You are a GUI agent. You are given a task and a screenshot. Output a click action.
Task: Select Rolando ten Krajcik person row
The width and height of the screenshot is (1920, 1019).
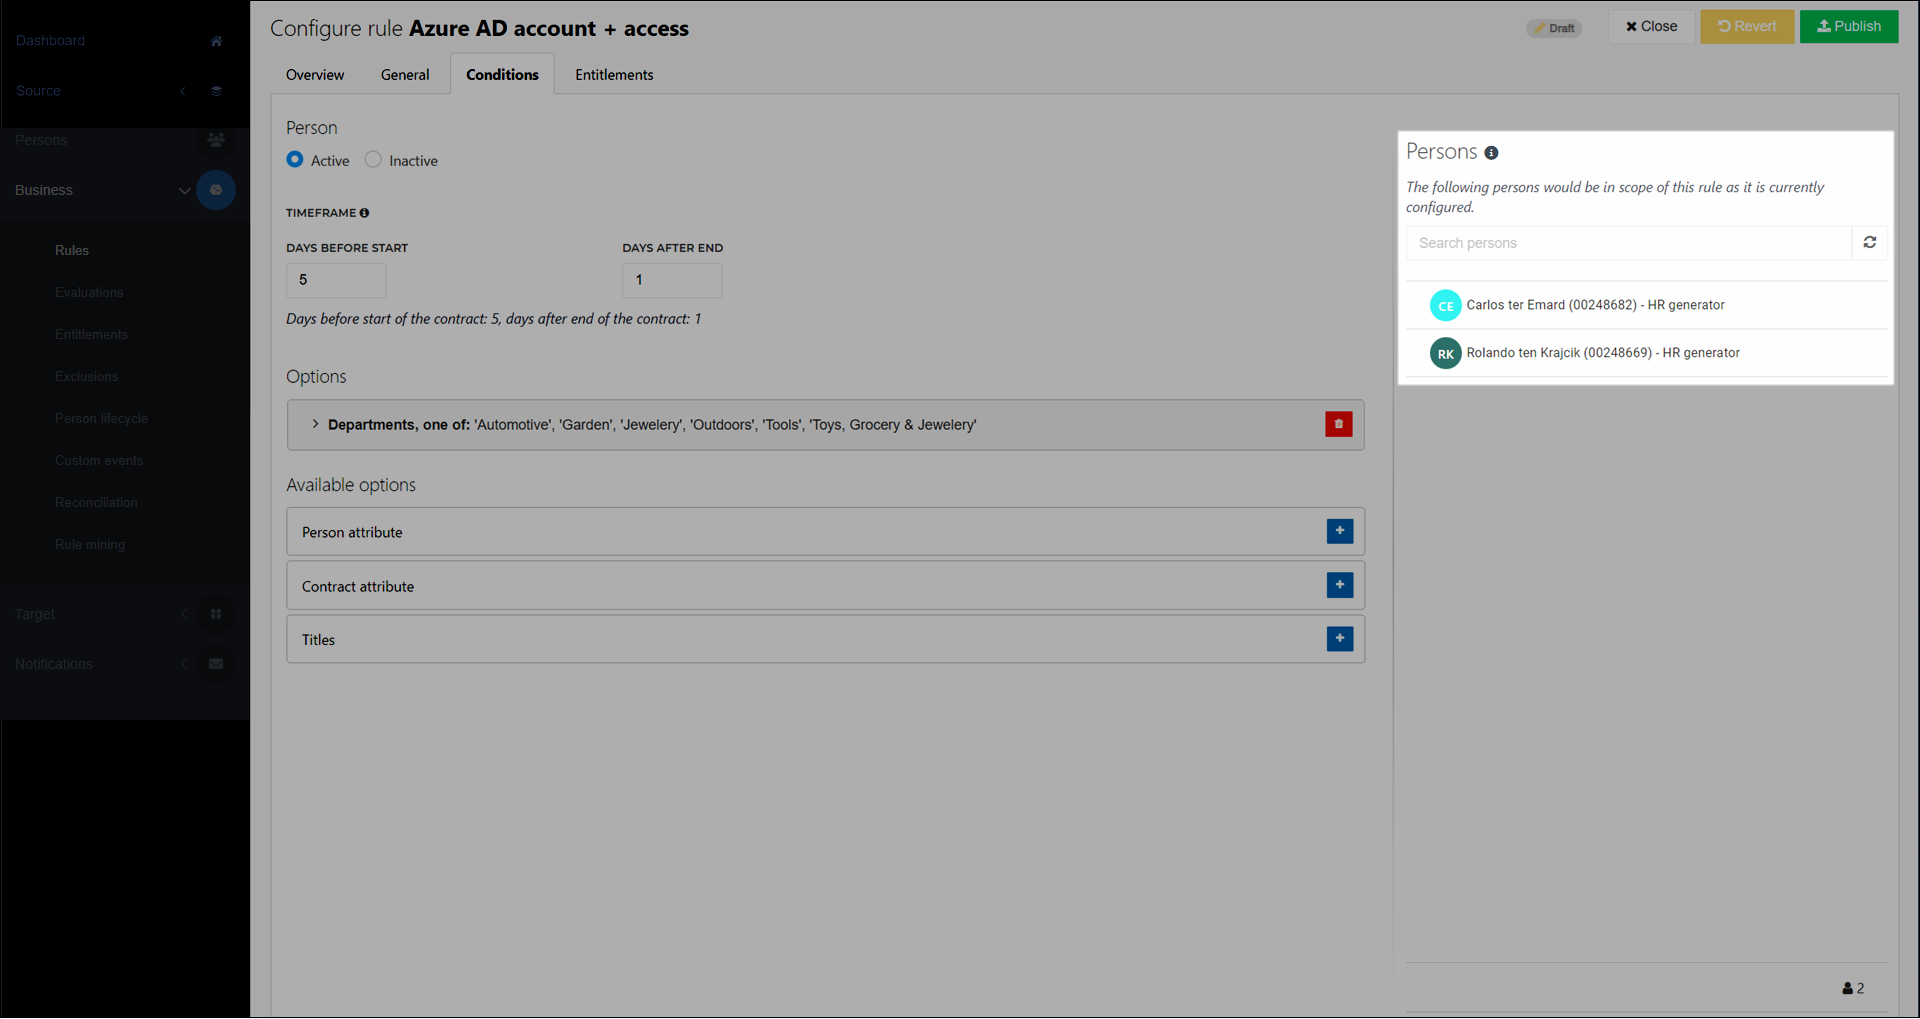pos(1647,353)
